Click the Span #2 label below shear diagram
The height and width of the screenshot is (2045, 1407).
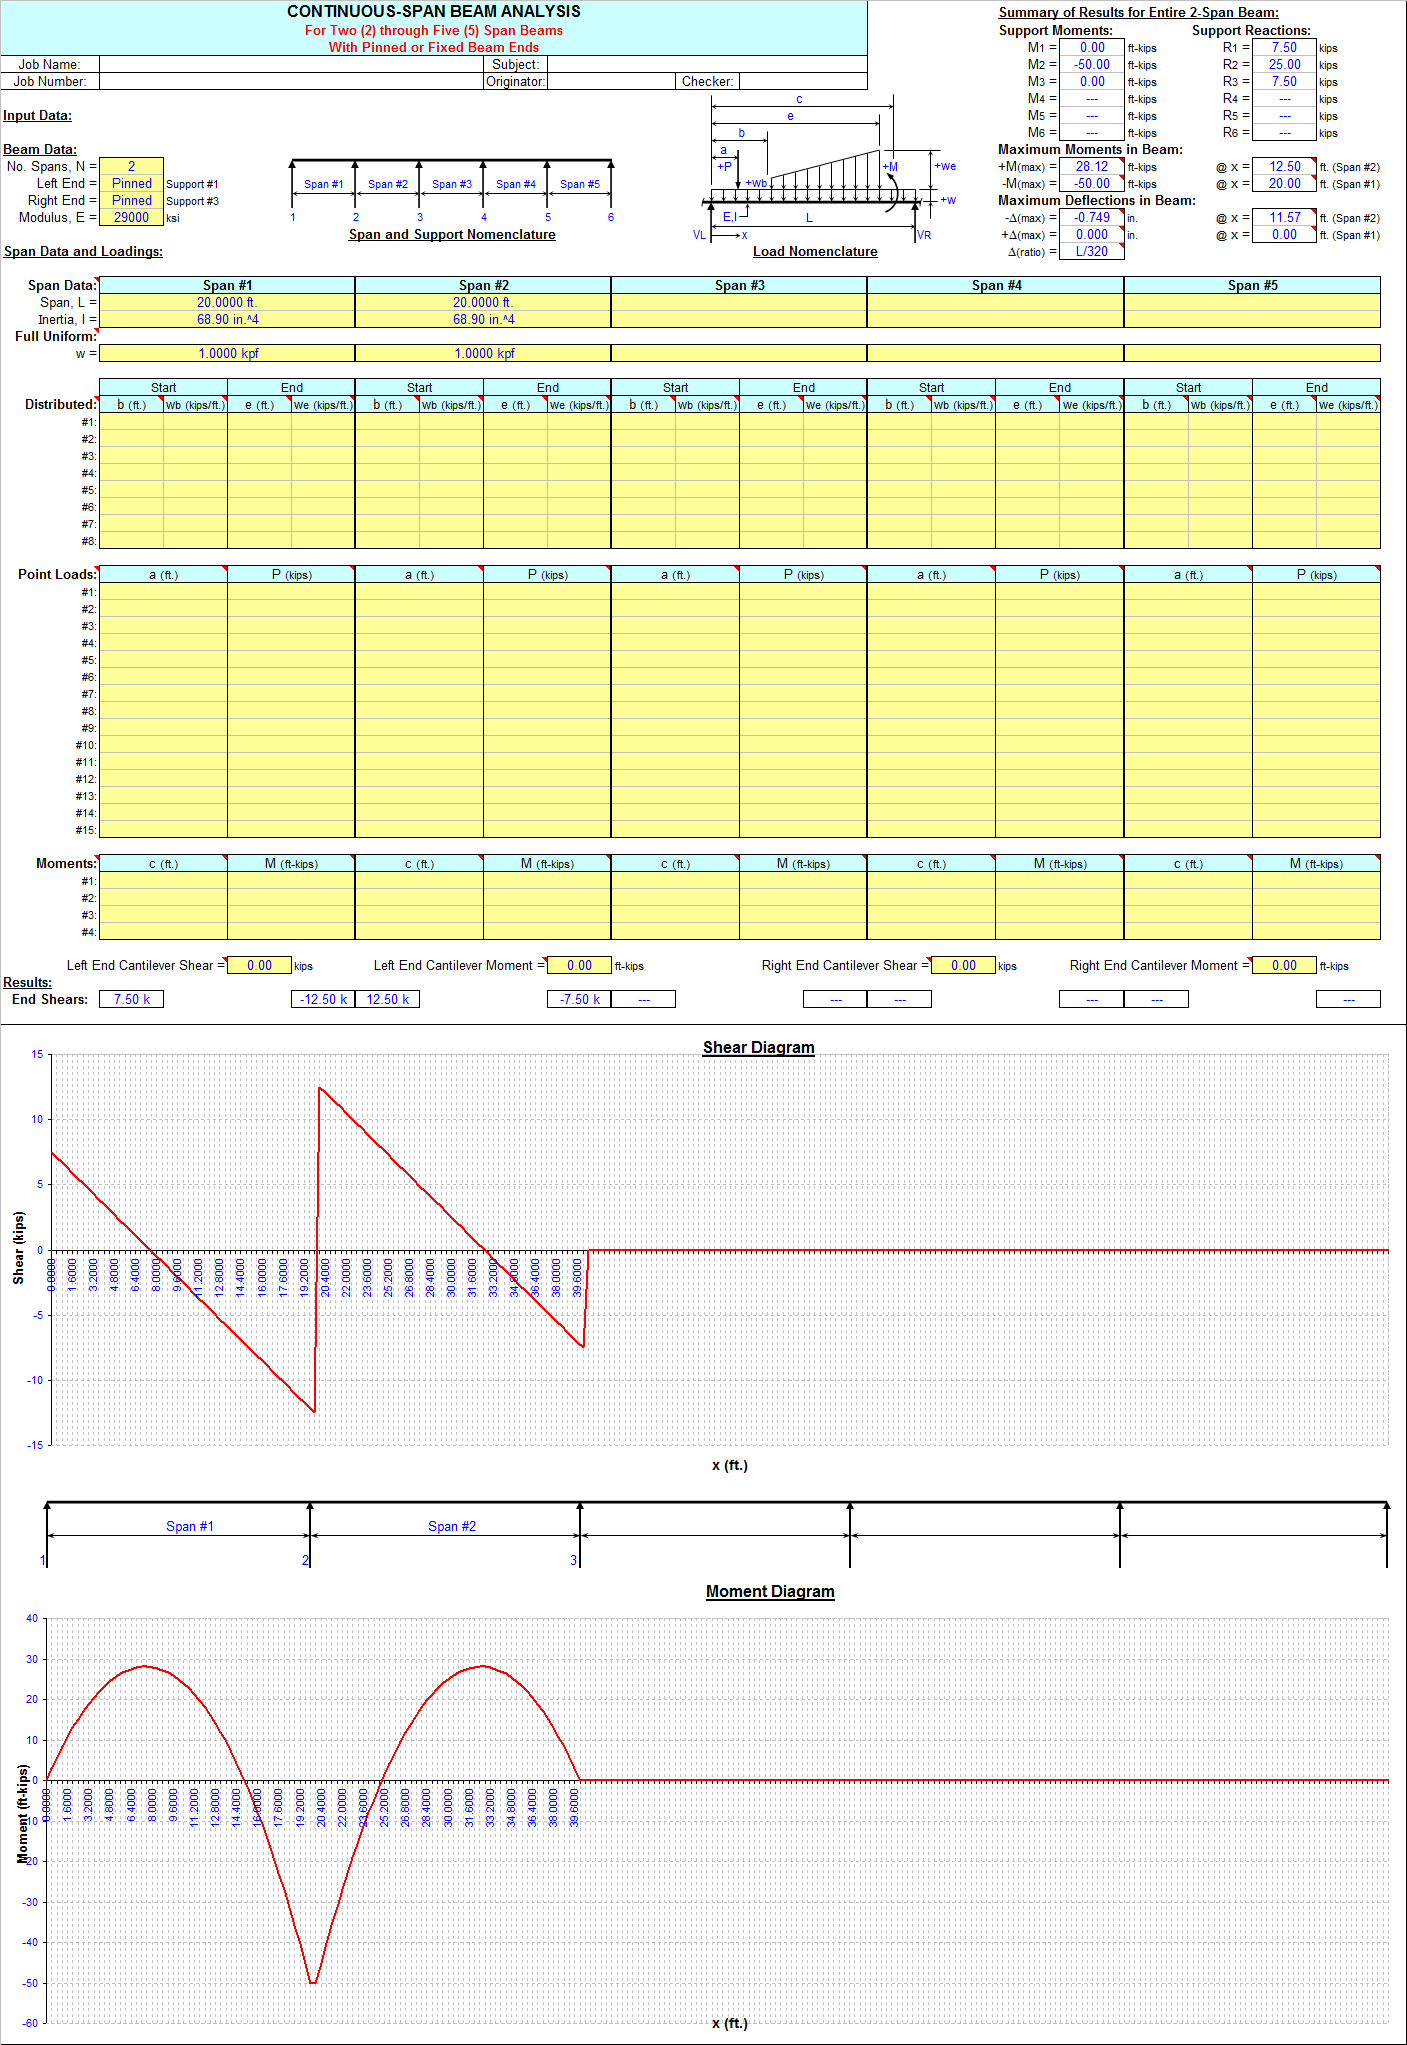(x=452, y=1526)
